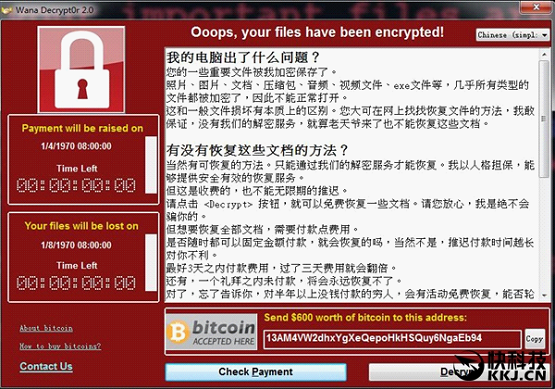Copy the bitcoin address with Copy button
This screenshot has width=555, height=389.
pyautogui.click(x=534, y=339)
